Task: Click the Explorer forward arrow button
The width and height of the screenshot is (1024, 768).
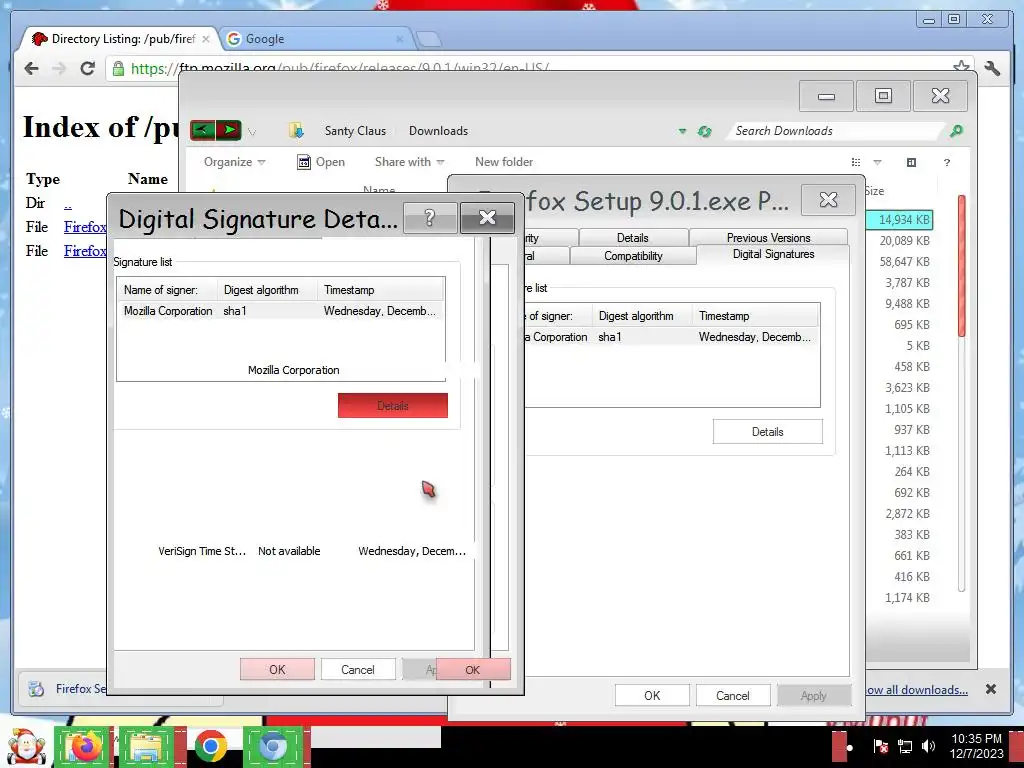Action: click(229, 131)
